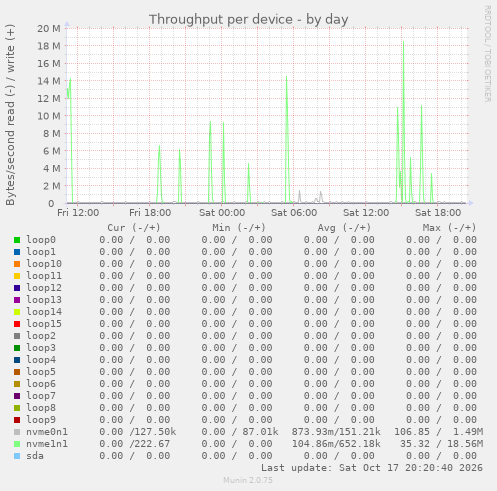The width and height of the screenshot is (497, 491).
Task: Click the loop12 dark blue legend swatch
Action: click(17, 288)
